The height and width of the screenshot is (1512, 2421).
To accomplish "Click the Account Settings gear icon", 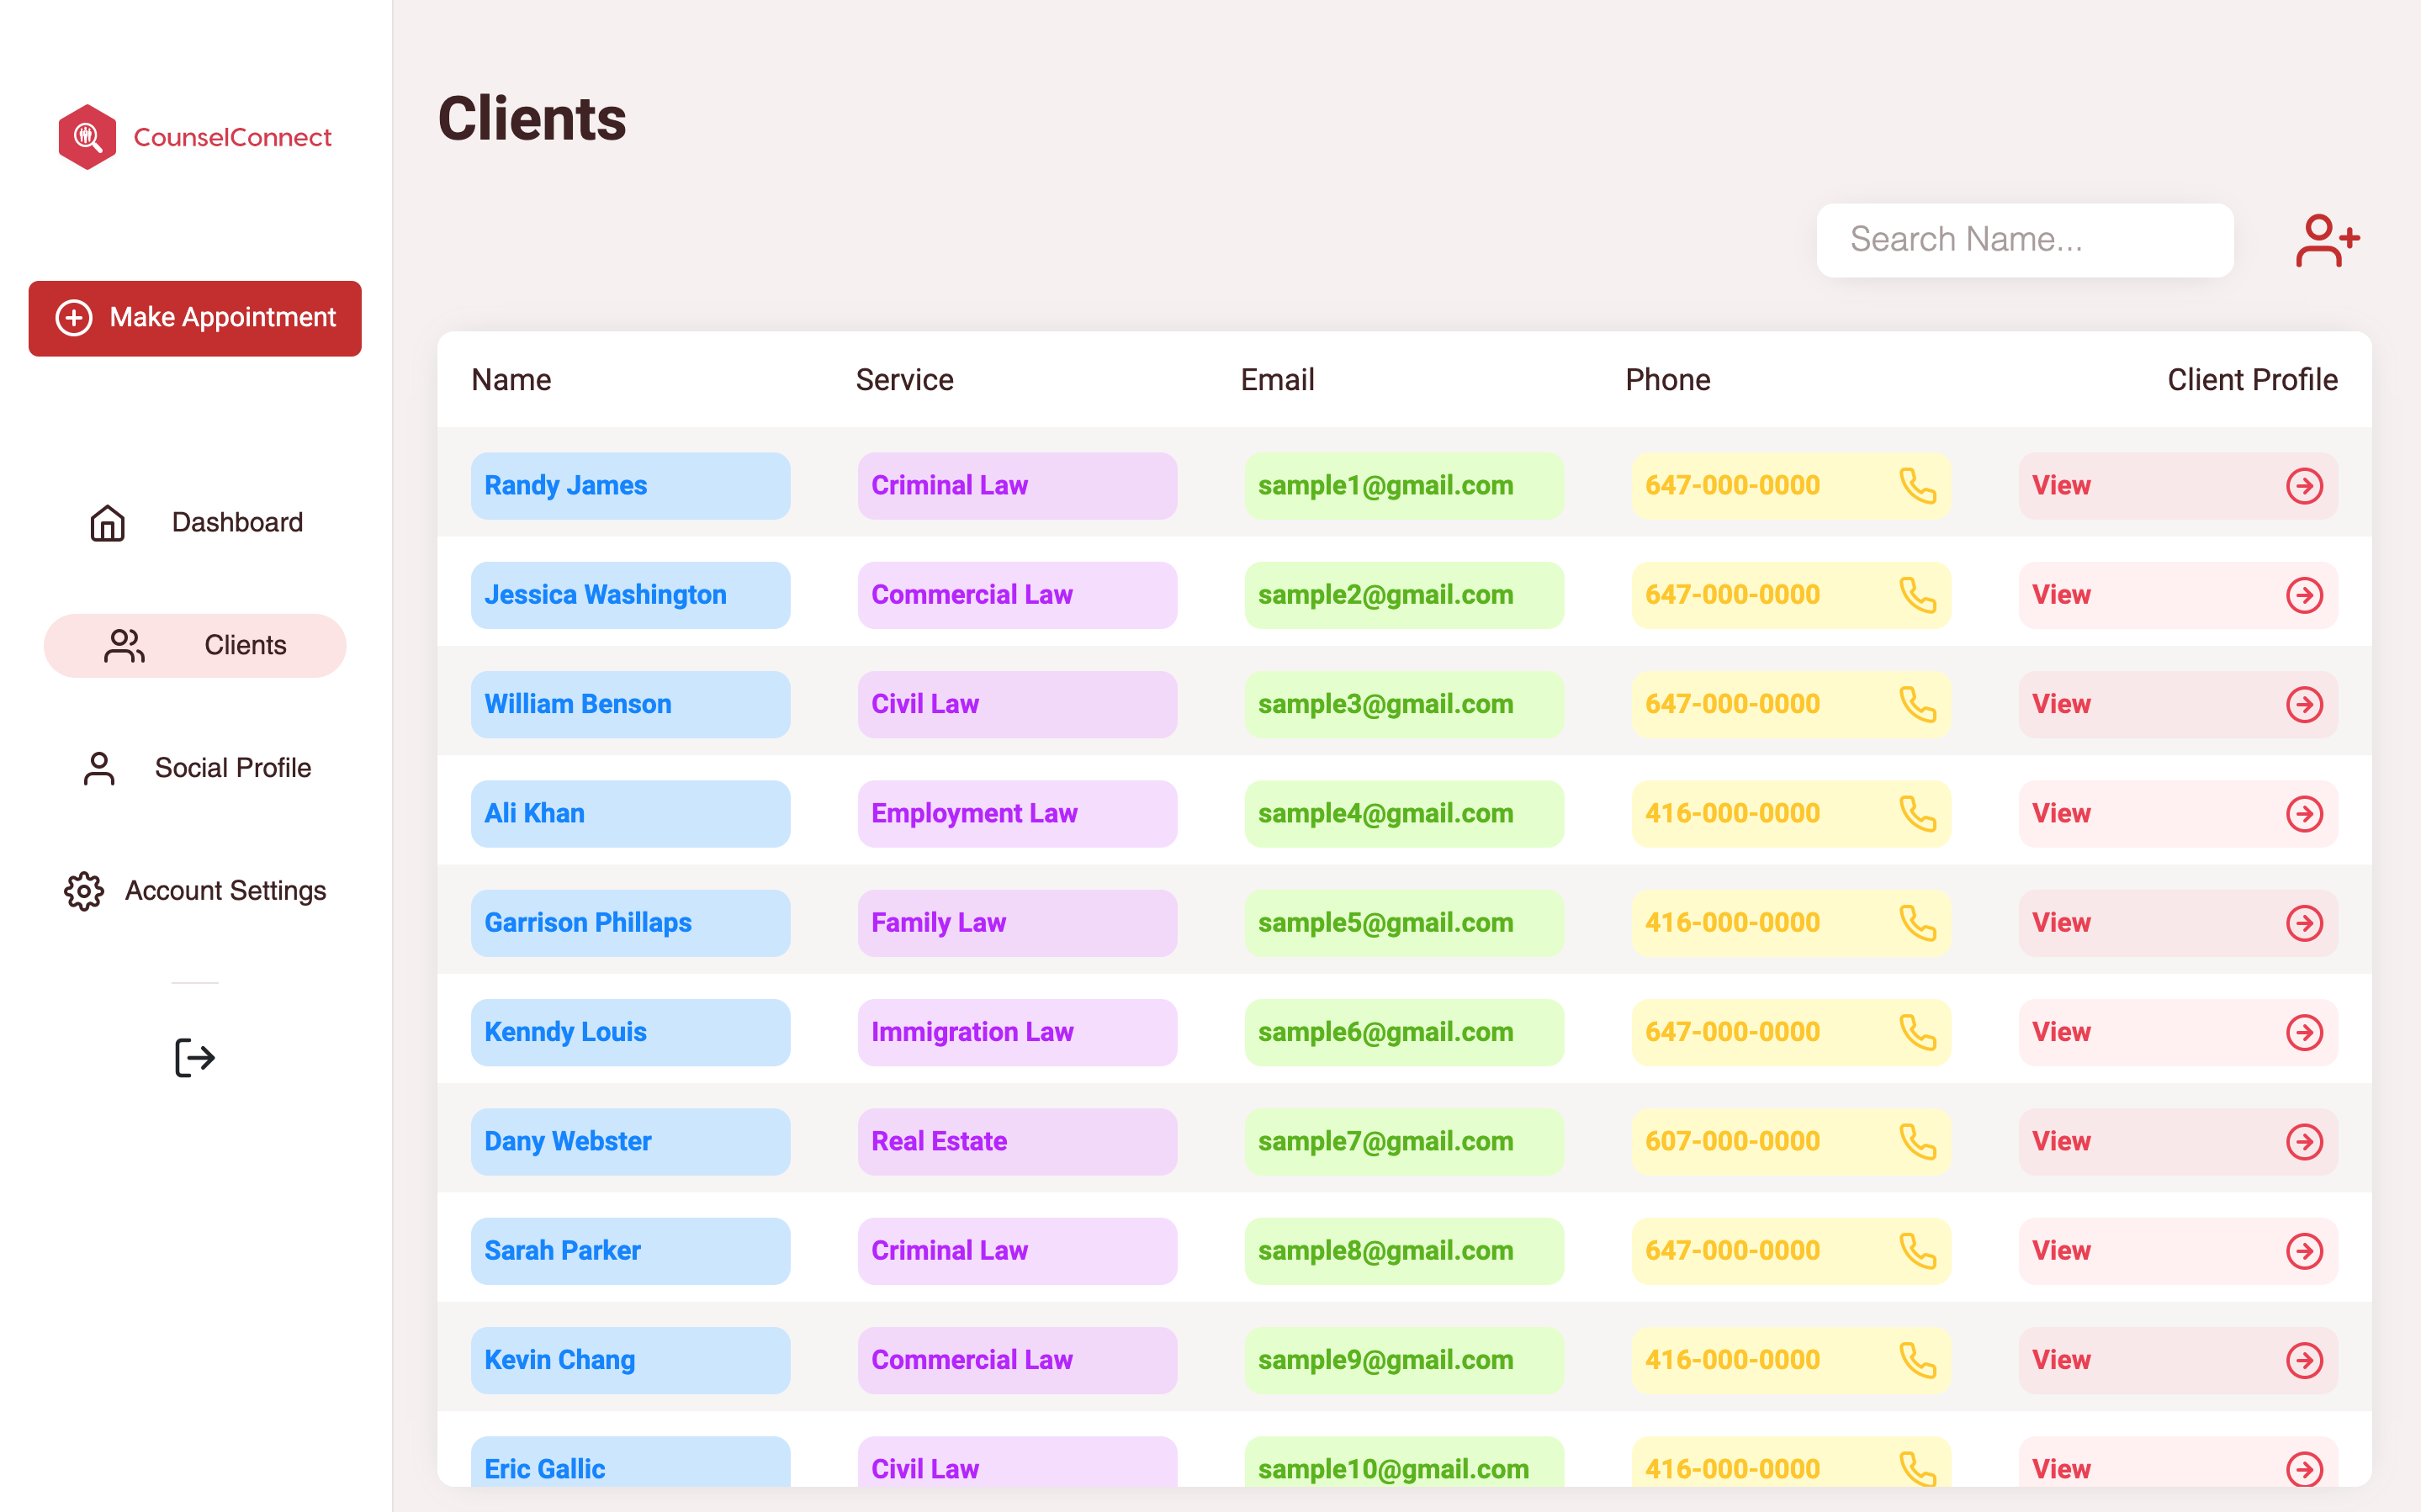I will tap(84, 890).
